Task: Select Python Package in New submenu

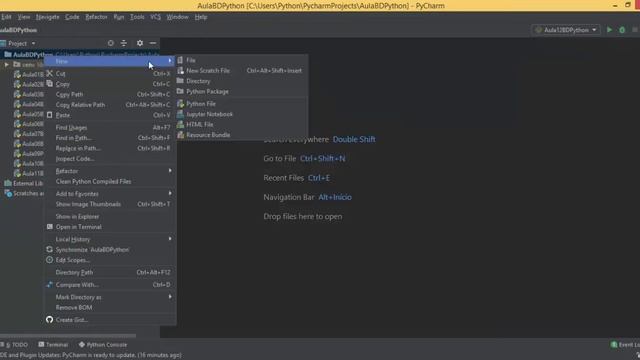Action: pyautogui.click(x=242, y=91)
